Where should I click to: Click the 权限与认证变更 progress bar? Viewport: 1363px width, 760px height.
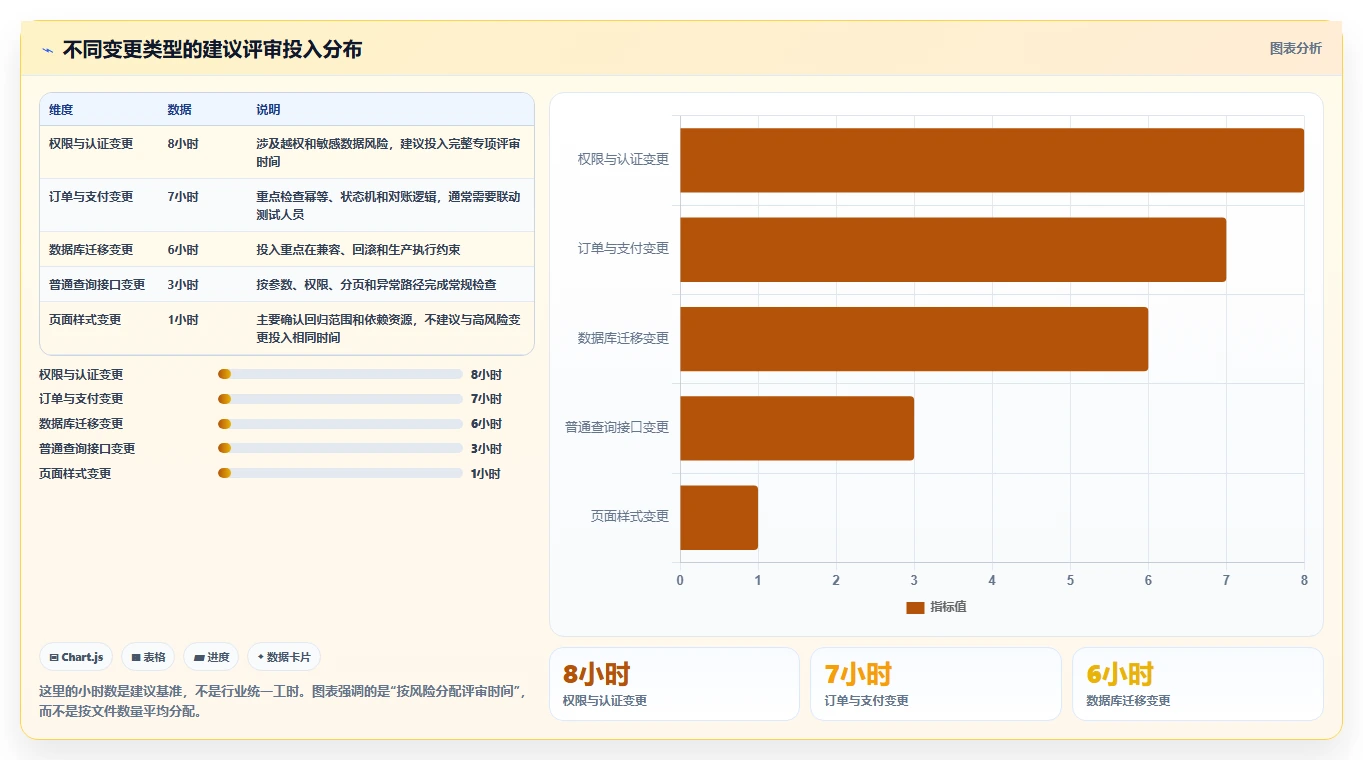[x=340, y=374]
